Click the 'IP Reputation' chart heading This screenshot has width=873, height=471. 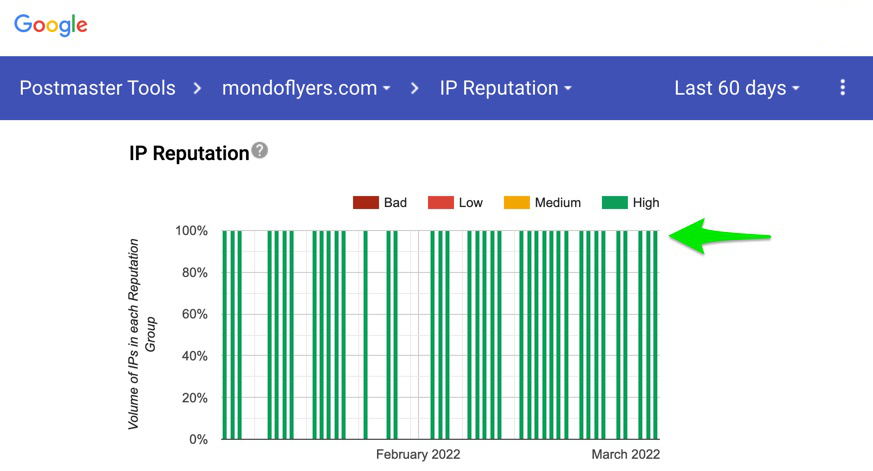[x=189, y=153]
